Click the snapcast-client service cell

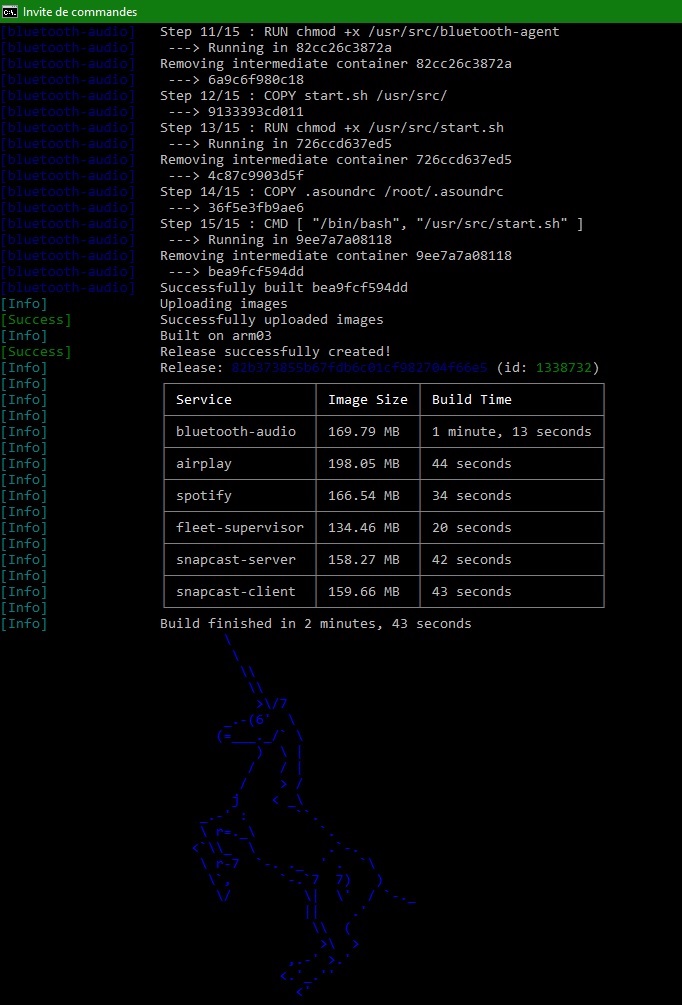coord(236,592)
